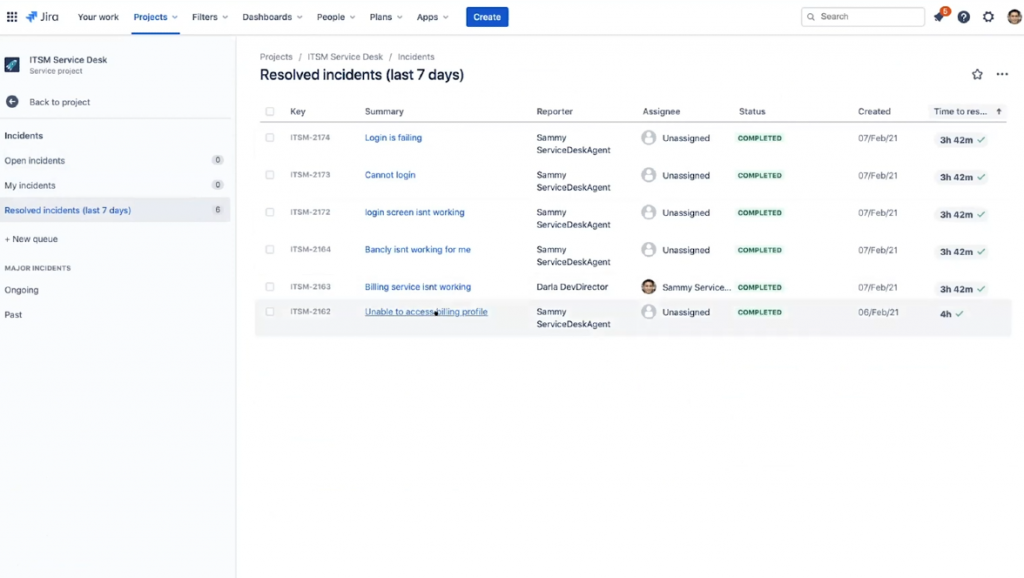Sort by the Key column header
This screenshot has height=578, width=1024.
(298, 112)
